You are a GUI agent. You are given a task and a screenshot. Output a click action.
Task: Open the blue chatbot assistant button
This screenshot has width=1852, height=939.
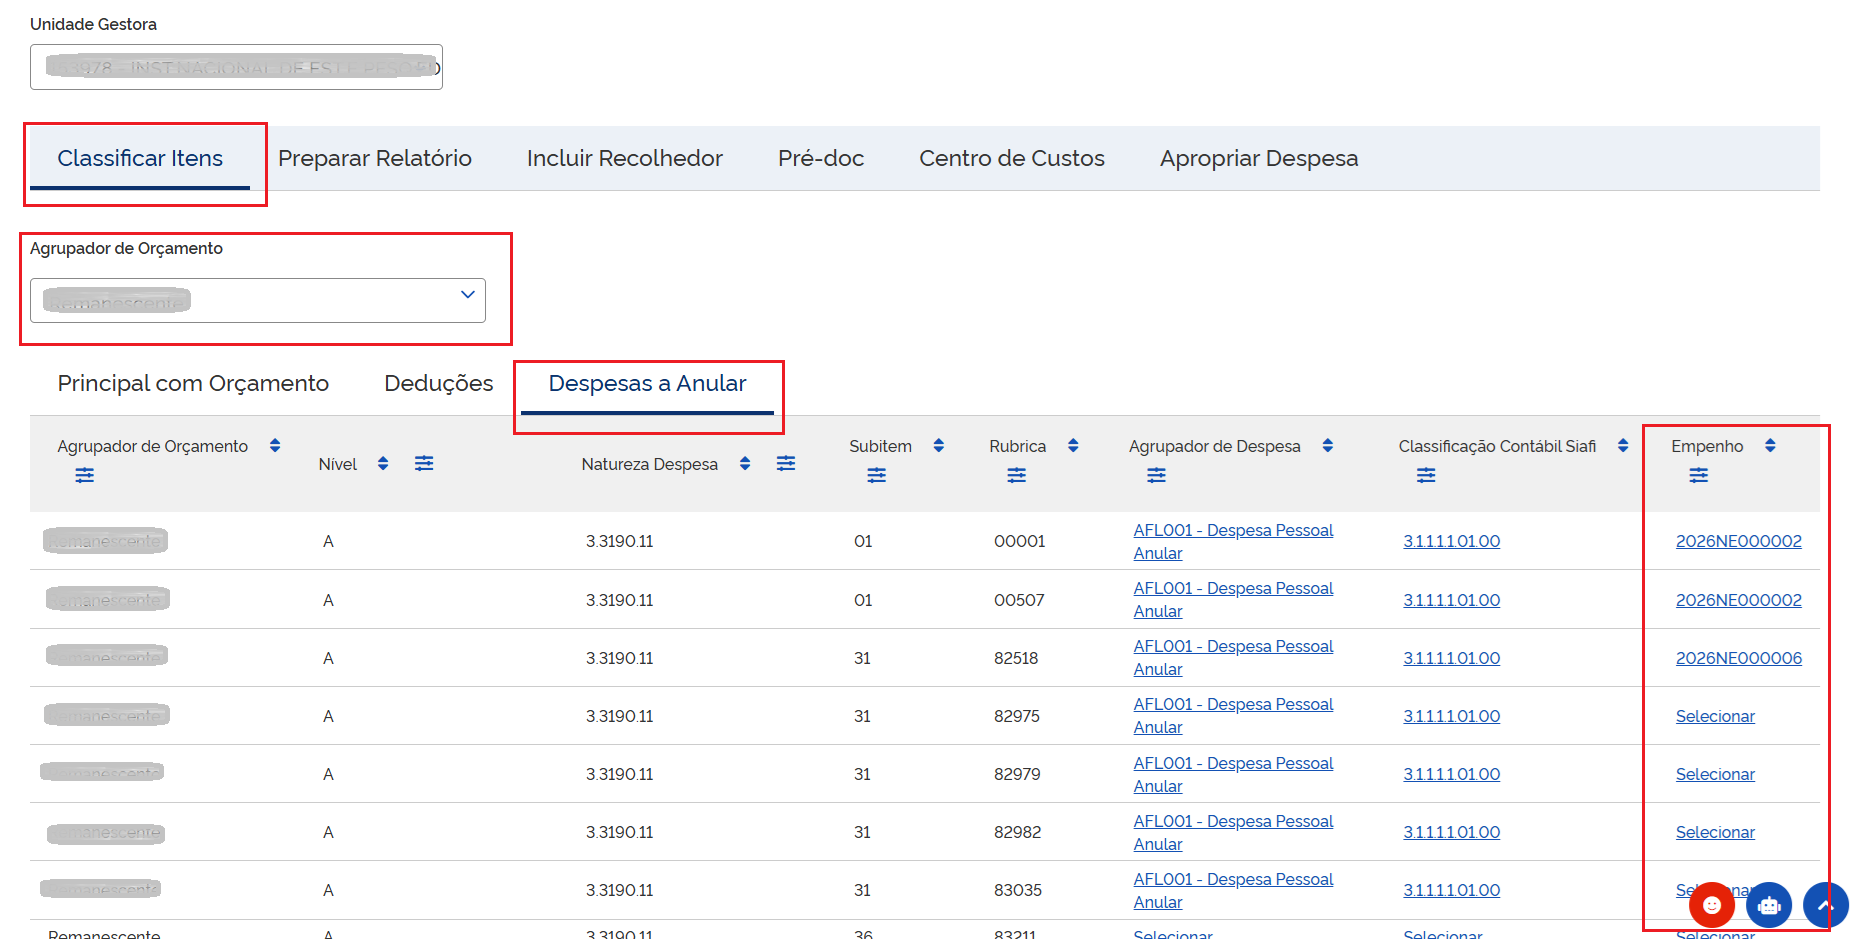pyautogui.click(x=1769, y=905)
